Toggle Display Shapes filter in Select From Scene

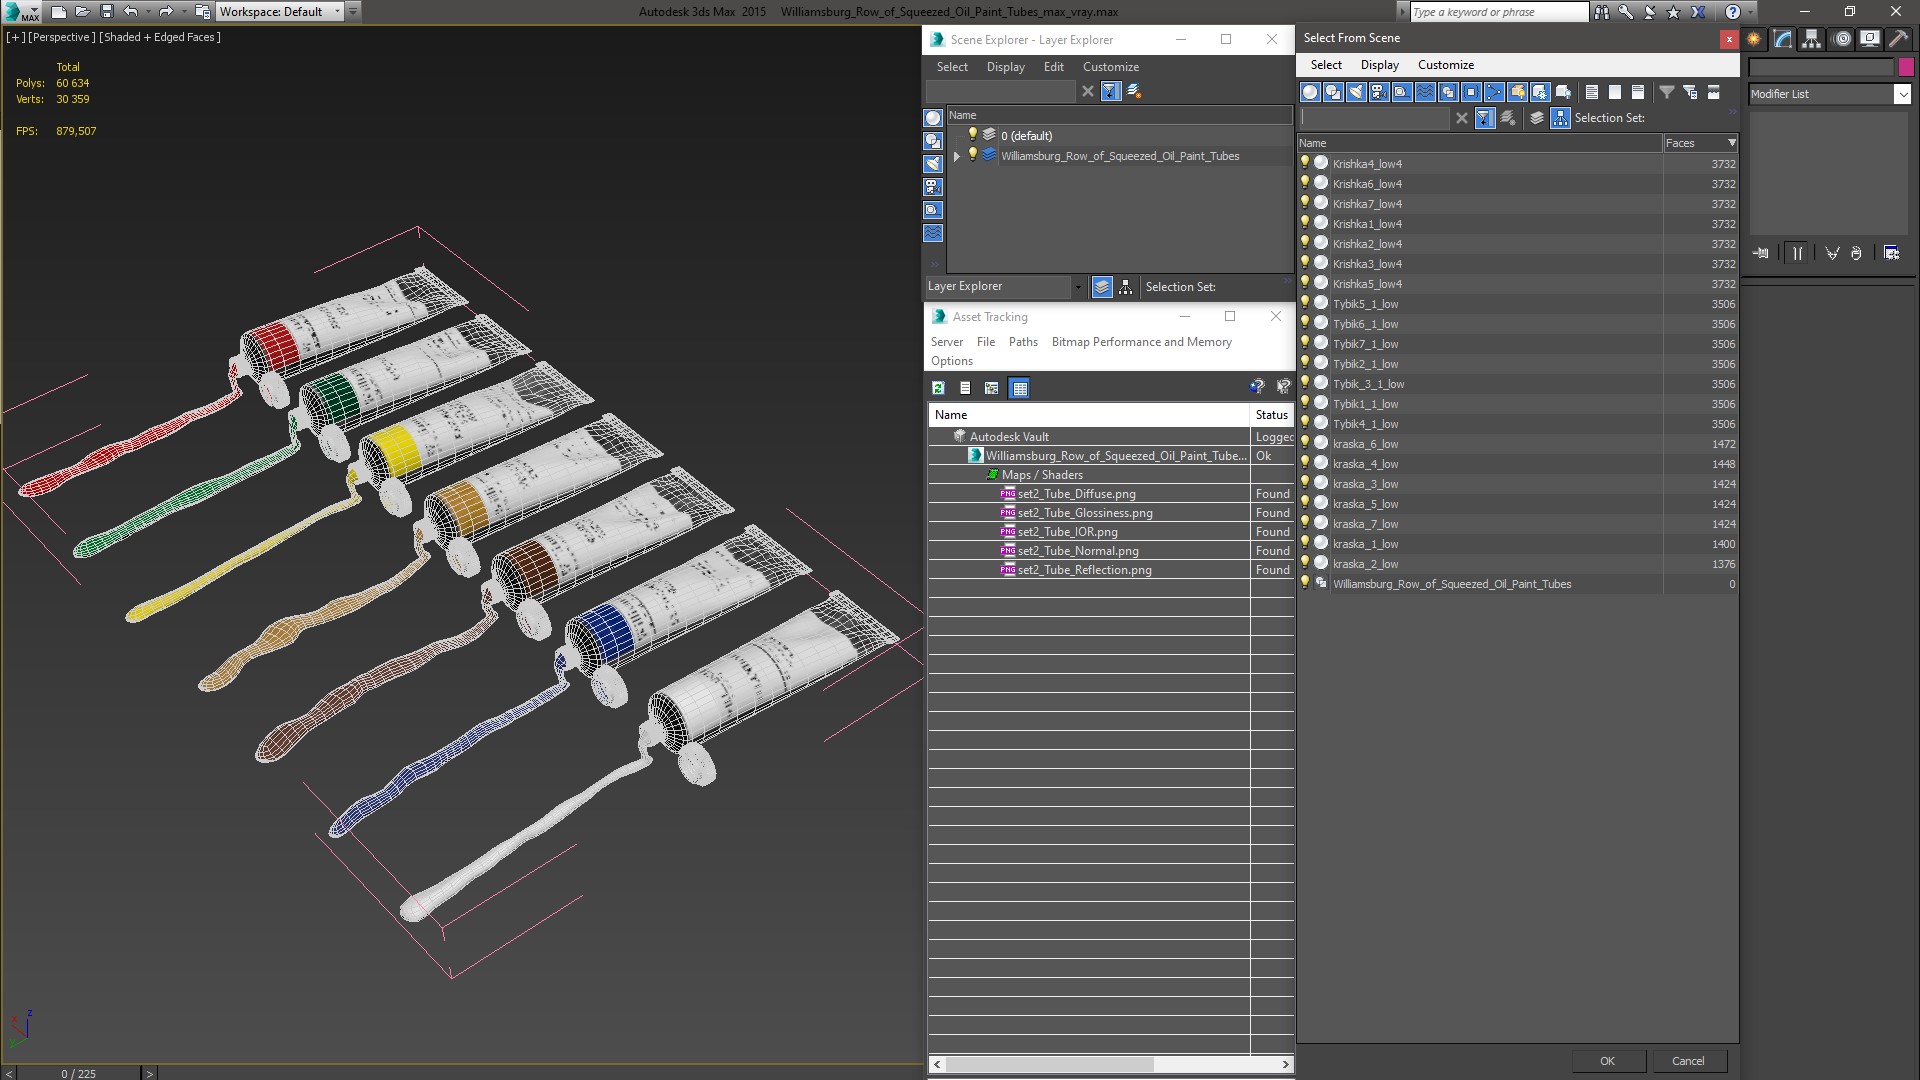click(x=1332, y=92)
